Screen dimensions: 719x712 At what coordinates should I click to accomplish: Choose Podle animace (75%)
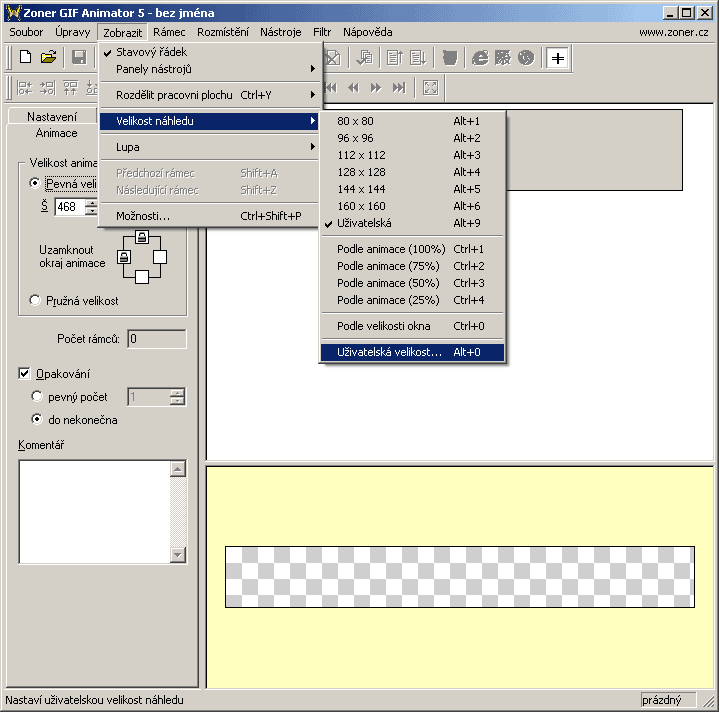(412, 266)
